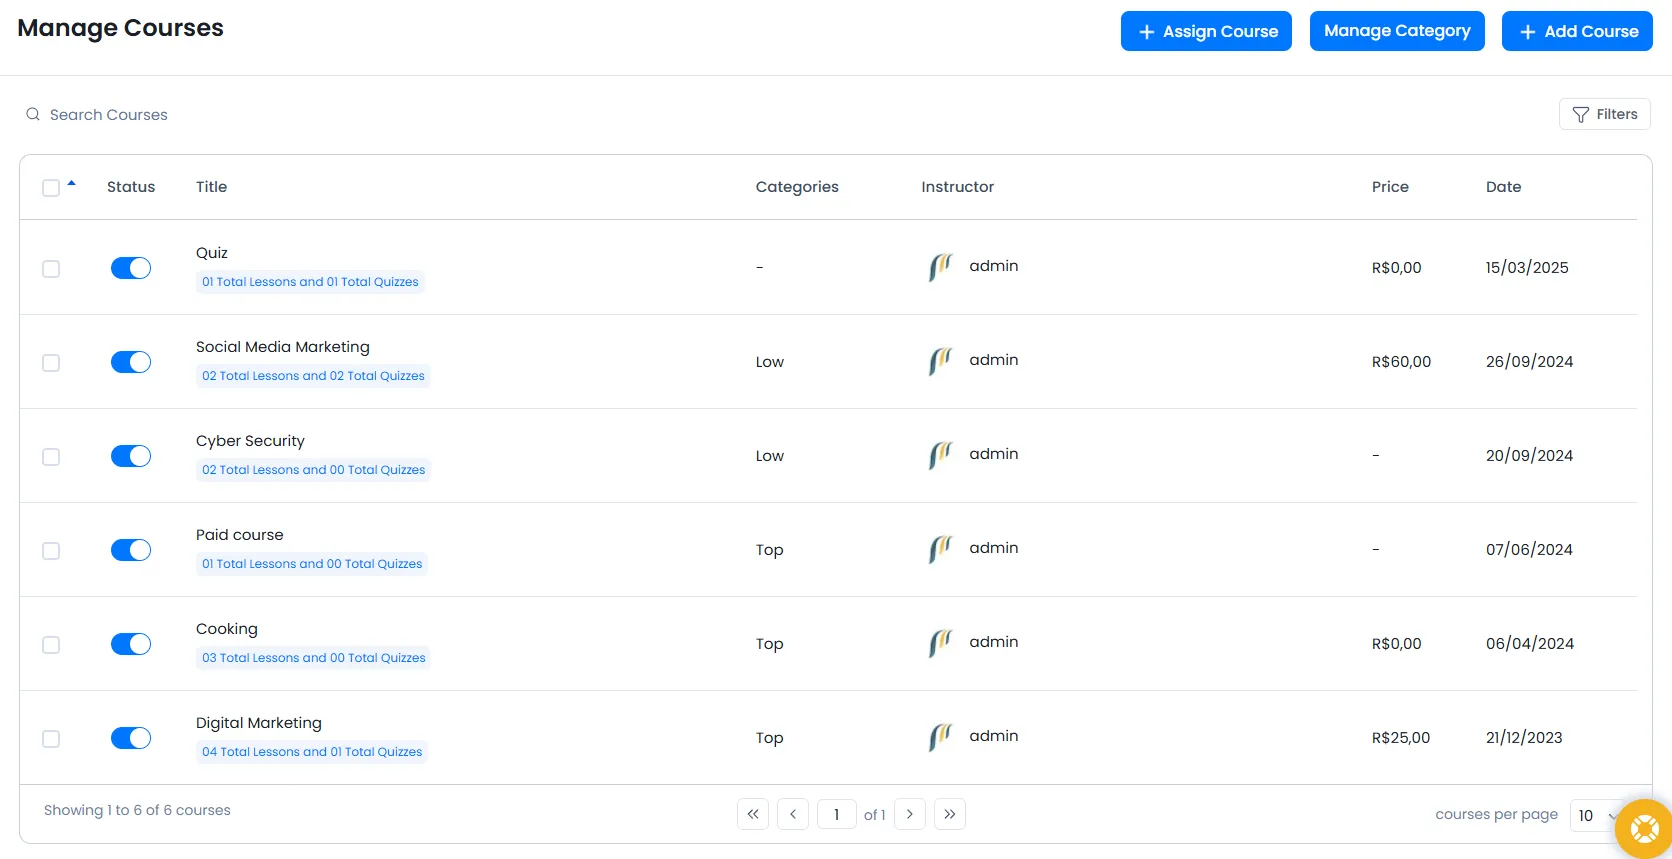Tick the checkbox for Quiz course
The image size is (1672, 859).
51,269
